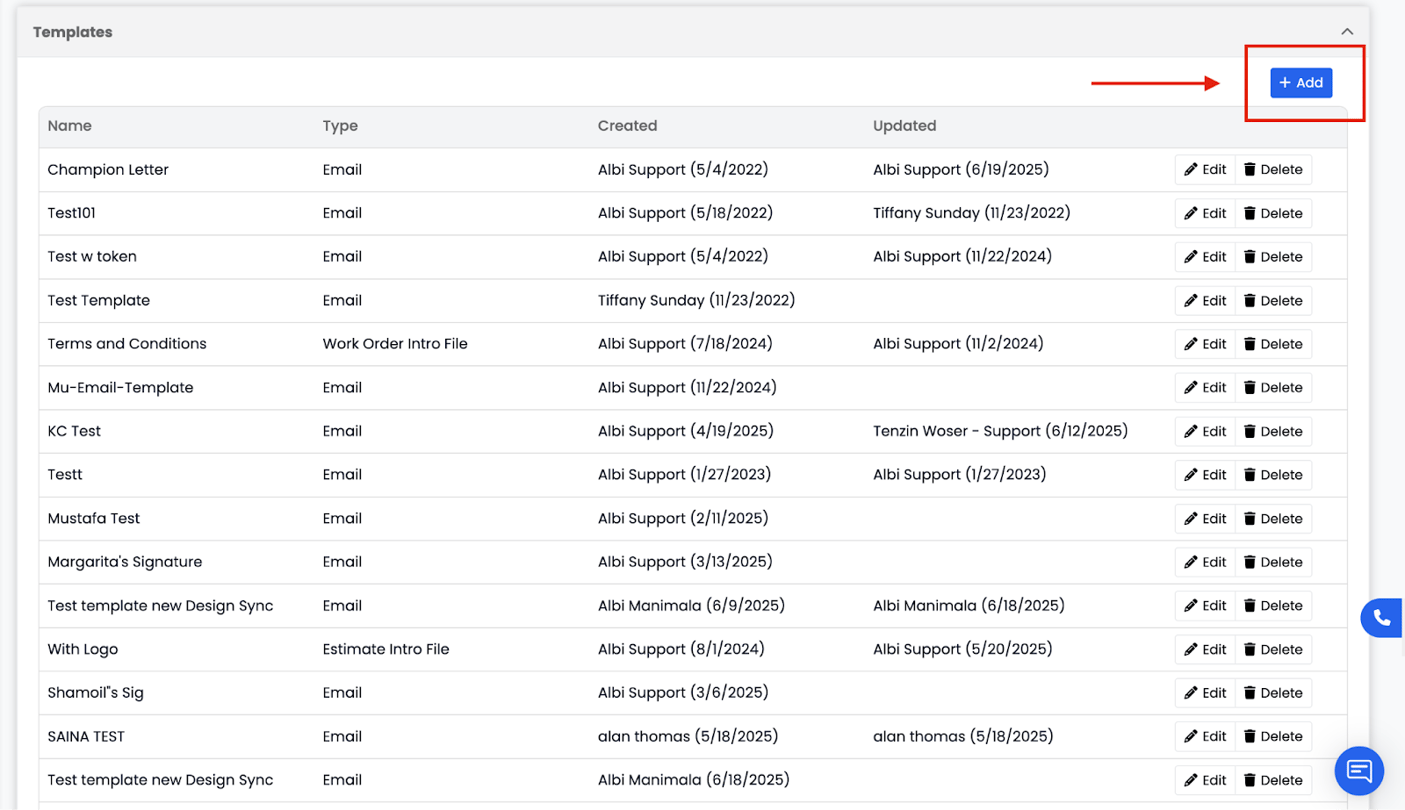
Task: Edit the With Logo template
Action: click(1205, 649)
